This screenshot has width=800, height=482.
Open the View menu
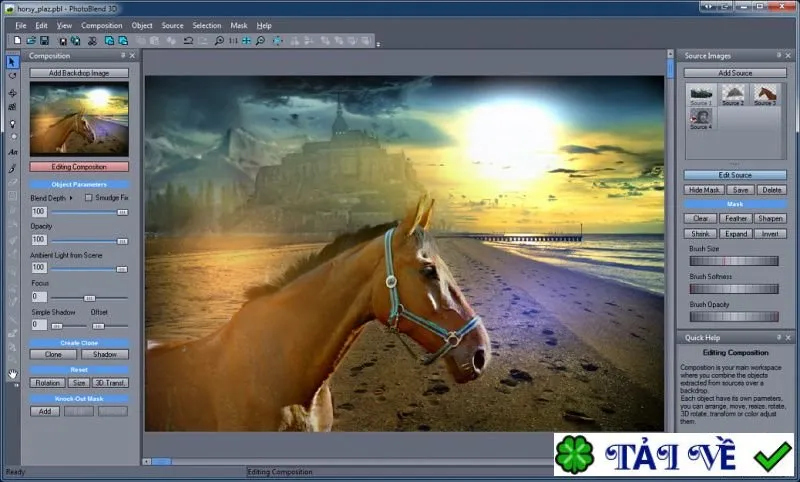64,26
